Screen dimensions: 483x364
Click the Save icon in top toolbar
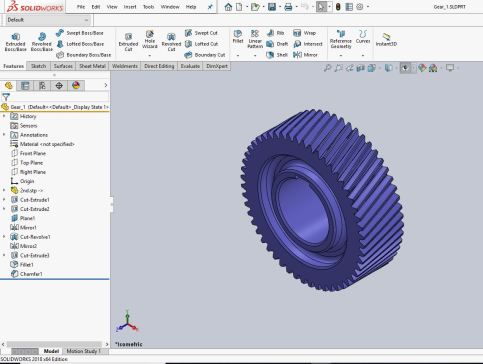click(x=272, y=7)
